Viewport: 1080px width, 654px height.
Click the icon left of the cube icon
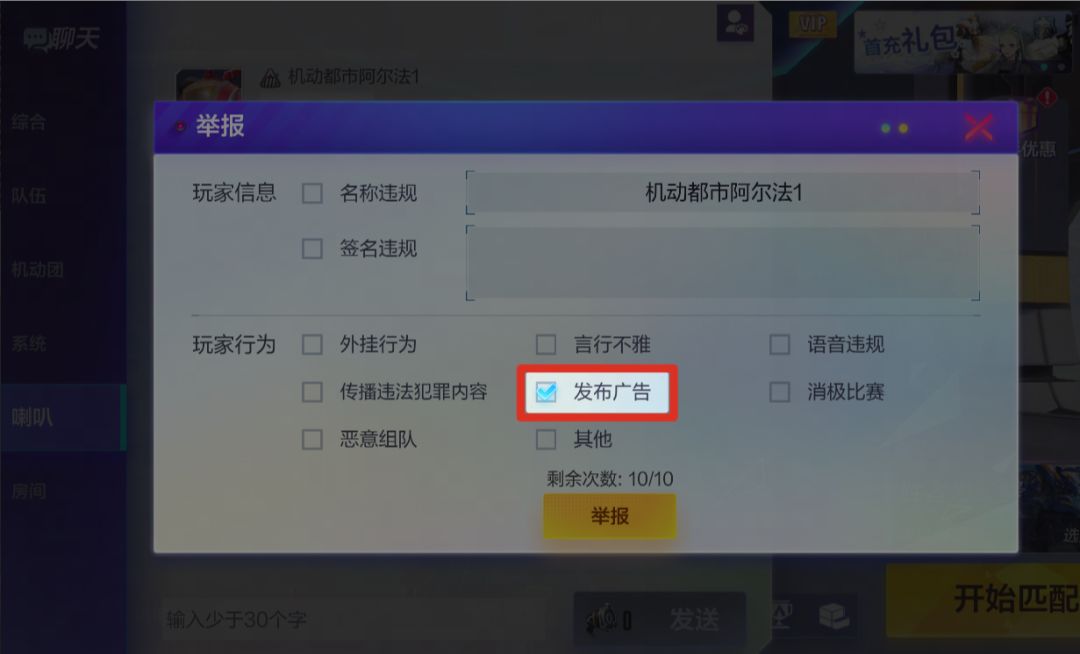click(x=782, y=615)
